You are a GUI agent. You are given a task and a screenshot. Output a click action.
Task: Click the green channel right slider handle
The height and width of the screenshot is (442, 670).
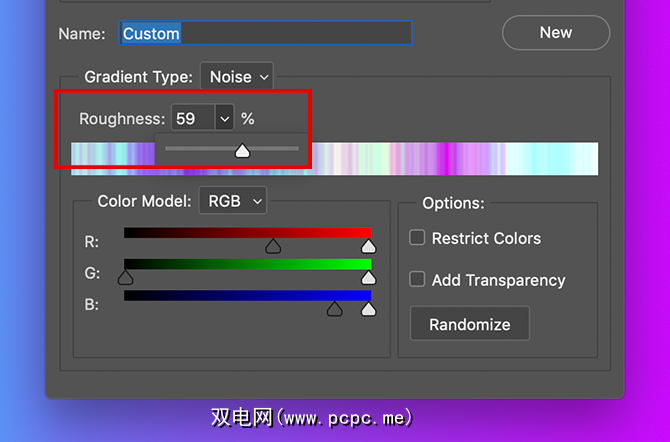coord(368,278)
